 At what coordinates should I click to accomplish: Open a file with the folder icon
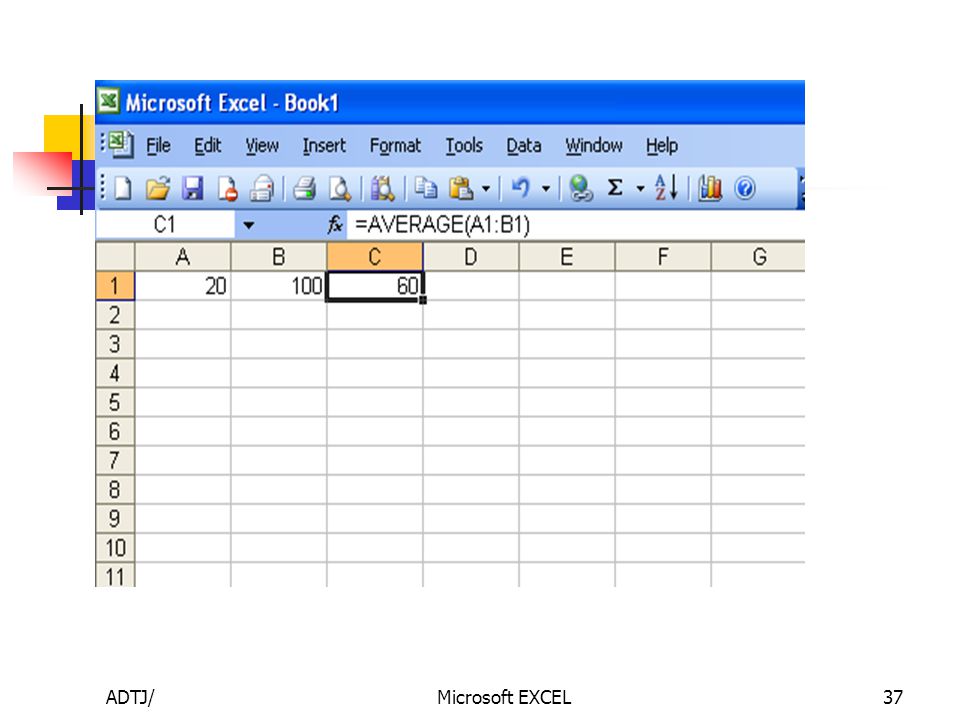coord(157,188)
